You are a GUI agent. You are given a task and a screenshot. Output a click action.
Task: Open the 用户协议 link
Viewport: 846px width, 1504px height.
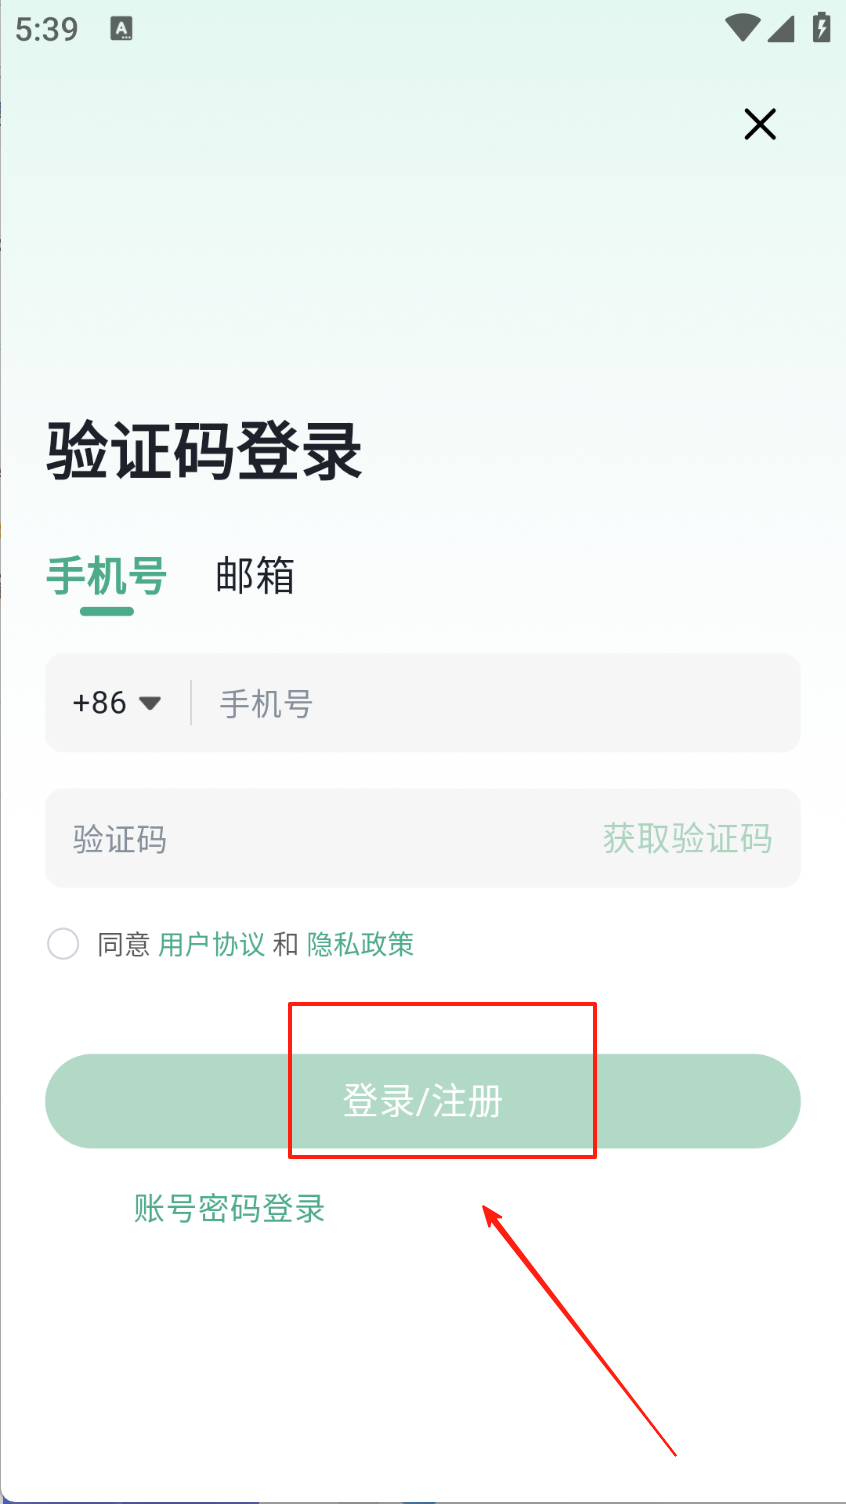(x=211, y=944)
